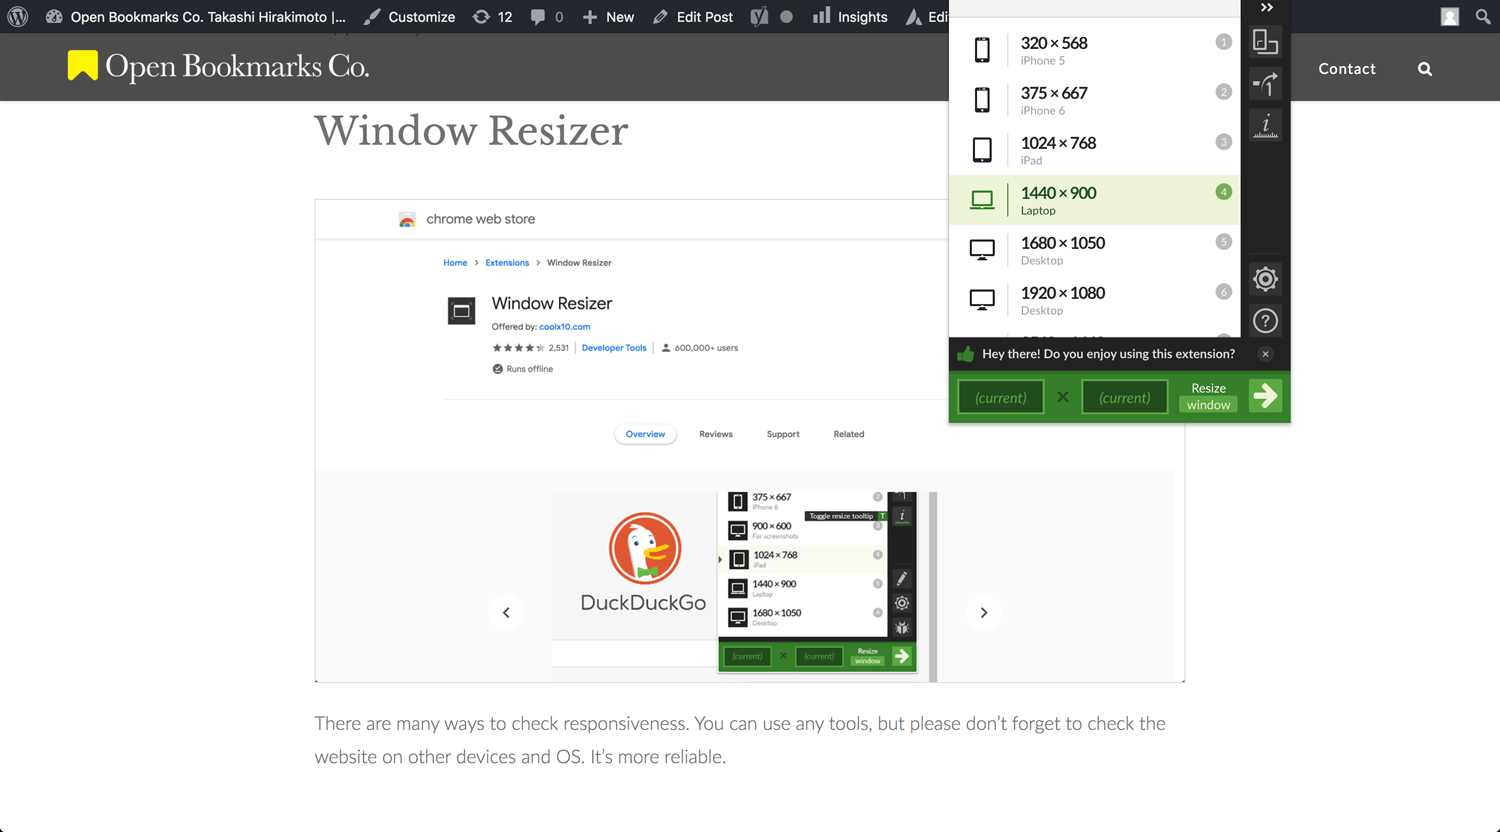The image size is (1500, 832).
Task: Open the Open Bookmarks Co. dashboard link
Action: pyautogui.click(x=196, y=17)
